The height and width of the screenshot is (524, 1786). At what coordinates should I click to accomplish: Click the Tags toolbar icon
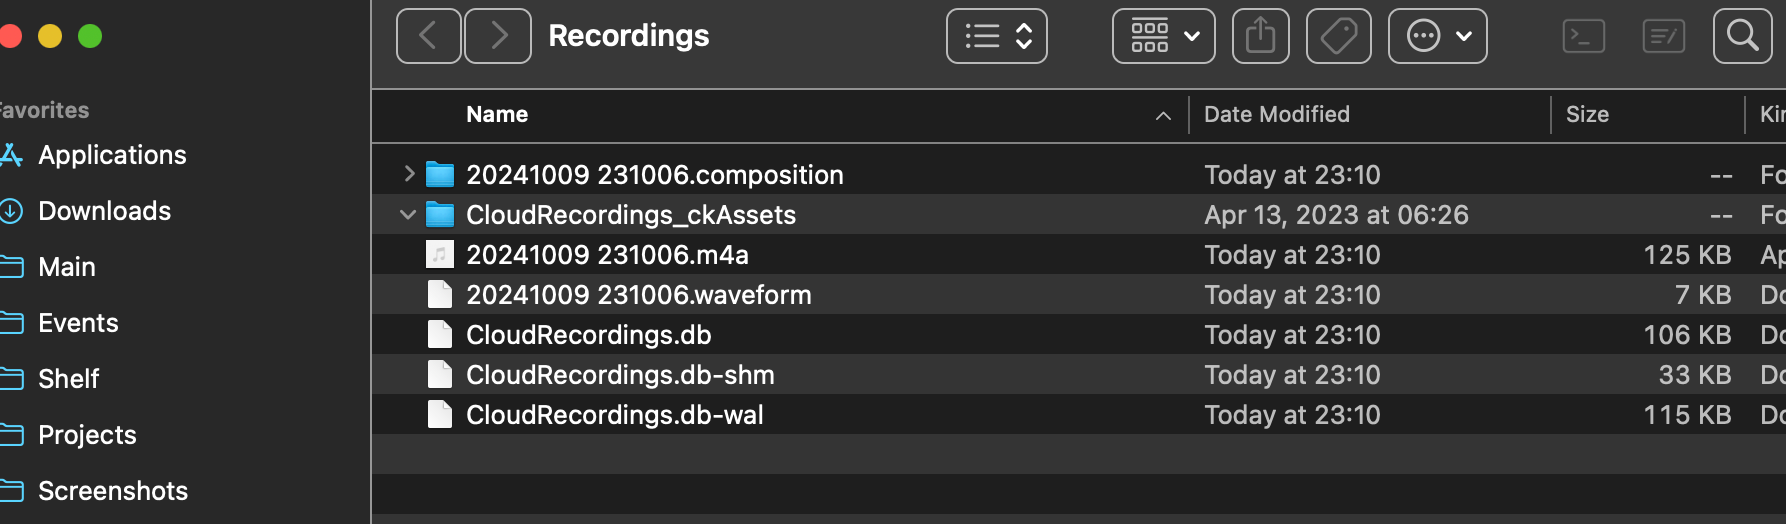coord(1339,36)
